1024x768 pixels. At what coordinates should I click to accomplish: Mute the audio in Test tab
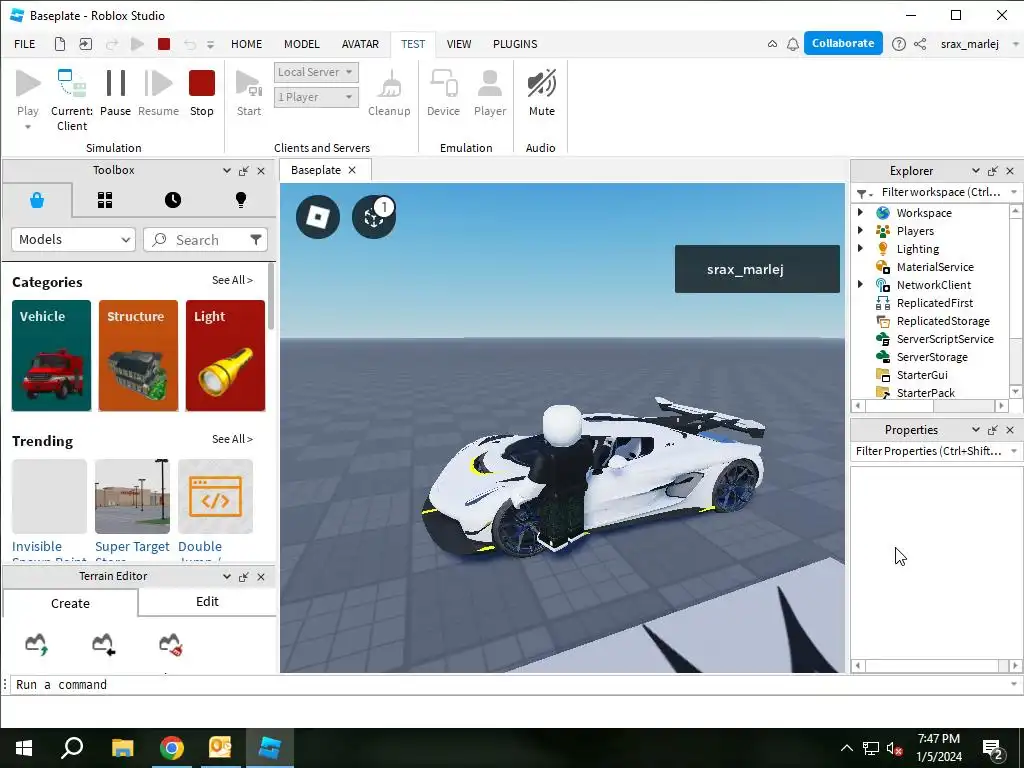541,92
